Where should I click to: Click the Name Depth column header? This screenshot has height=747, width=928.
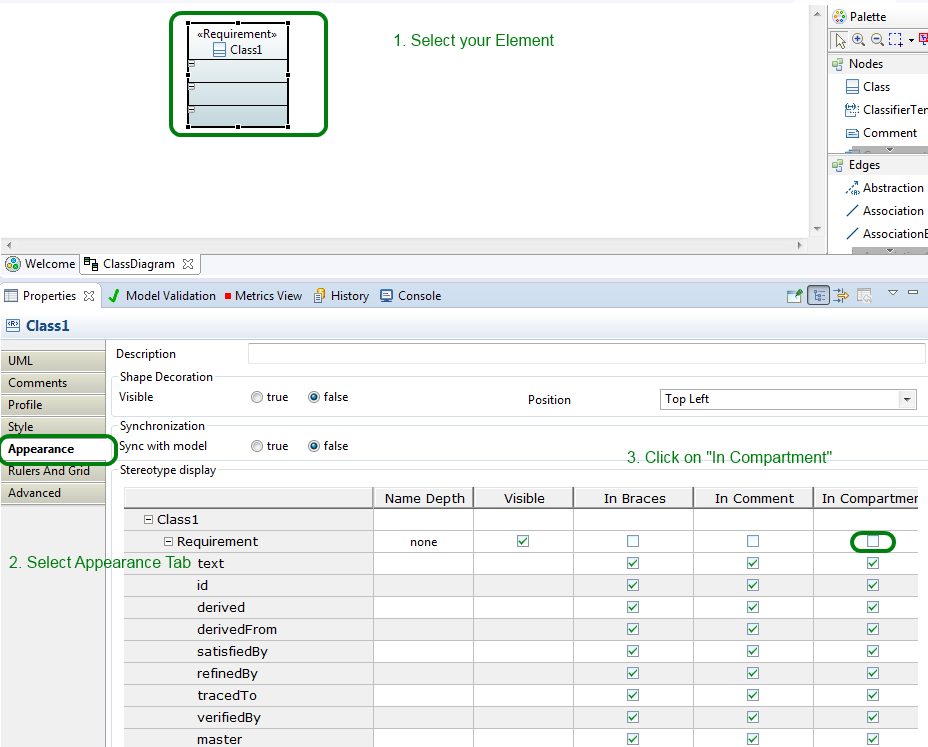[424, 498]
